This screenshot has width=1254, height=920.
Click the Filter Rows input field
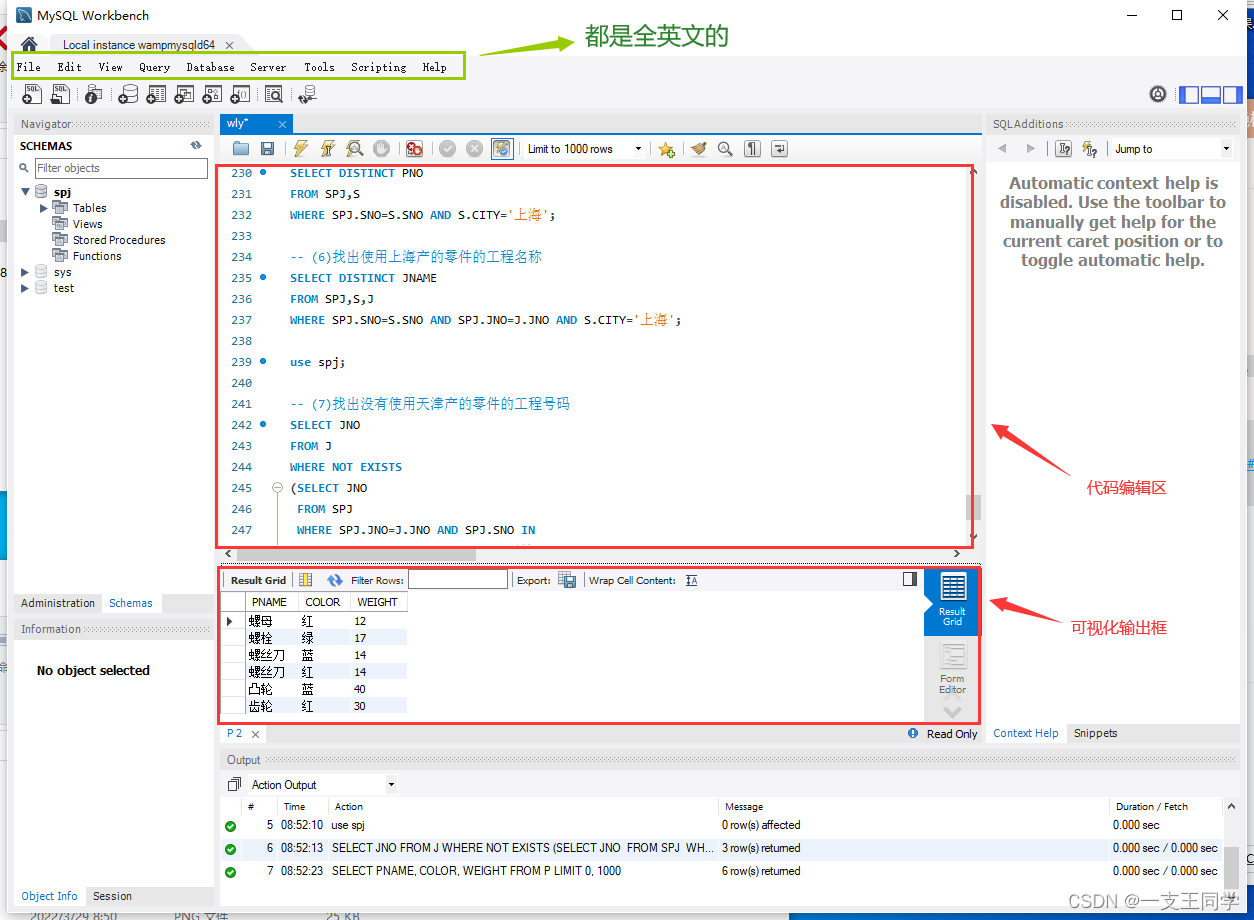point(460,579)
